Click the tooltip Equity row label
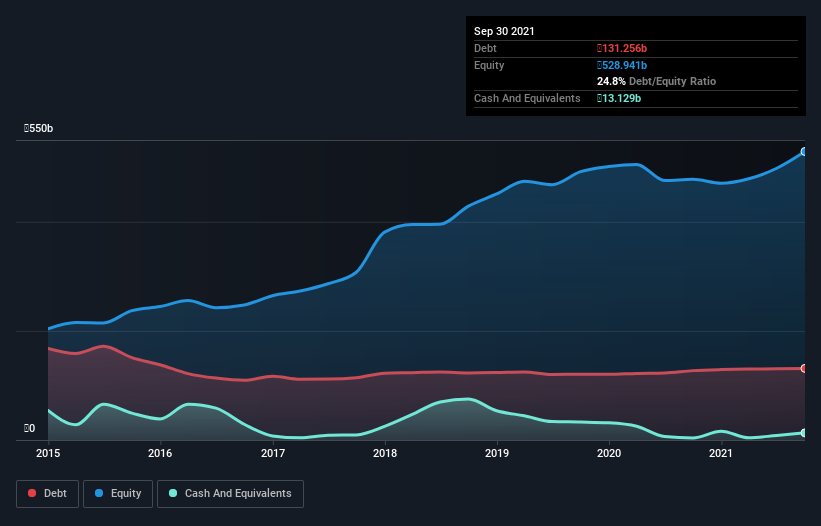The width and height of the screenshot is (821, 526). tap(489, 65)
